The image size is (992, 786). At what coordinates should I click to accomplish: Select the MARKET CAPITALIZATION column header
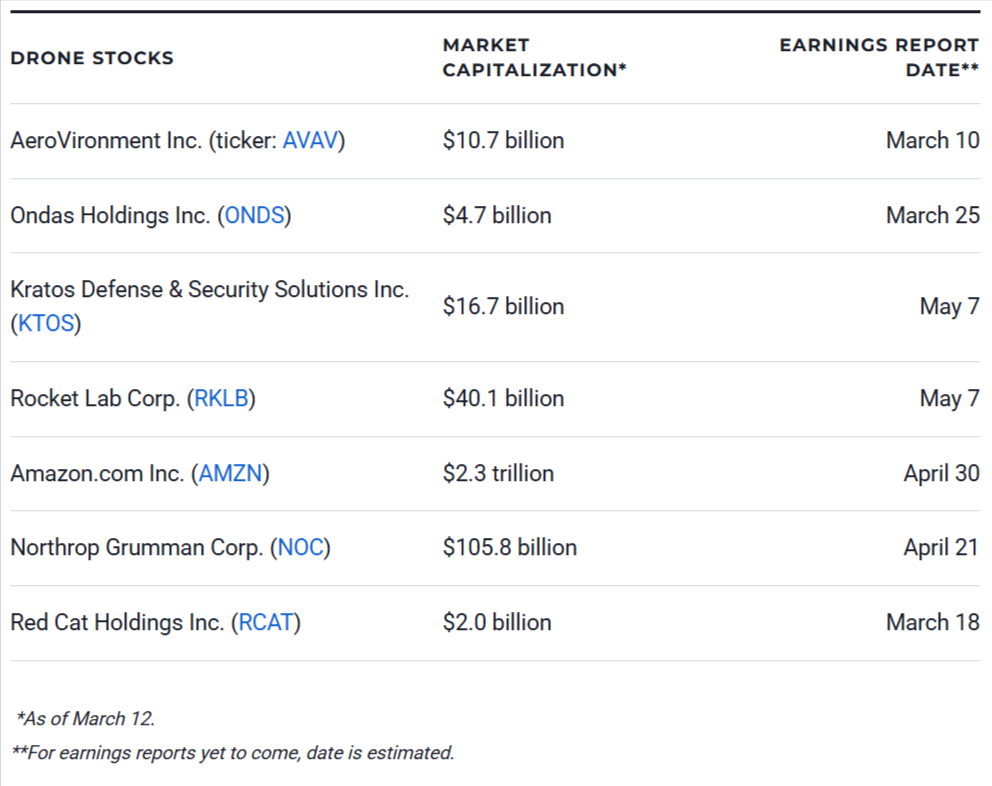click(x=533, y=58)
